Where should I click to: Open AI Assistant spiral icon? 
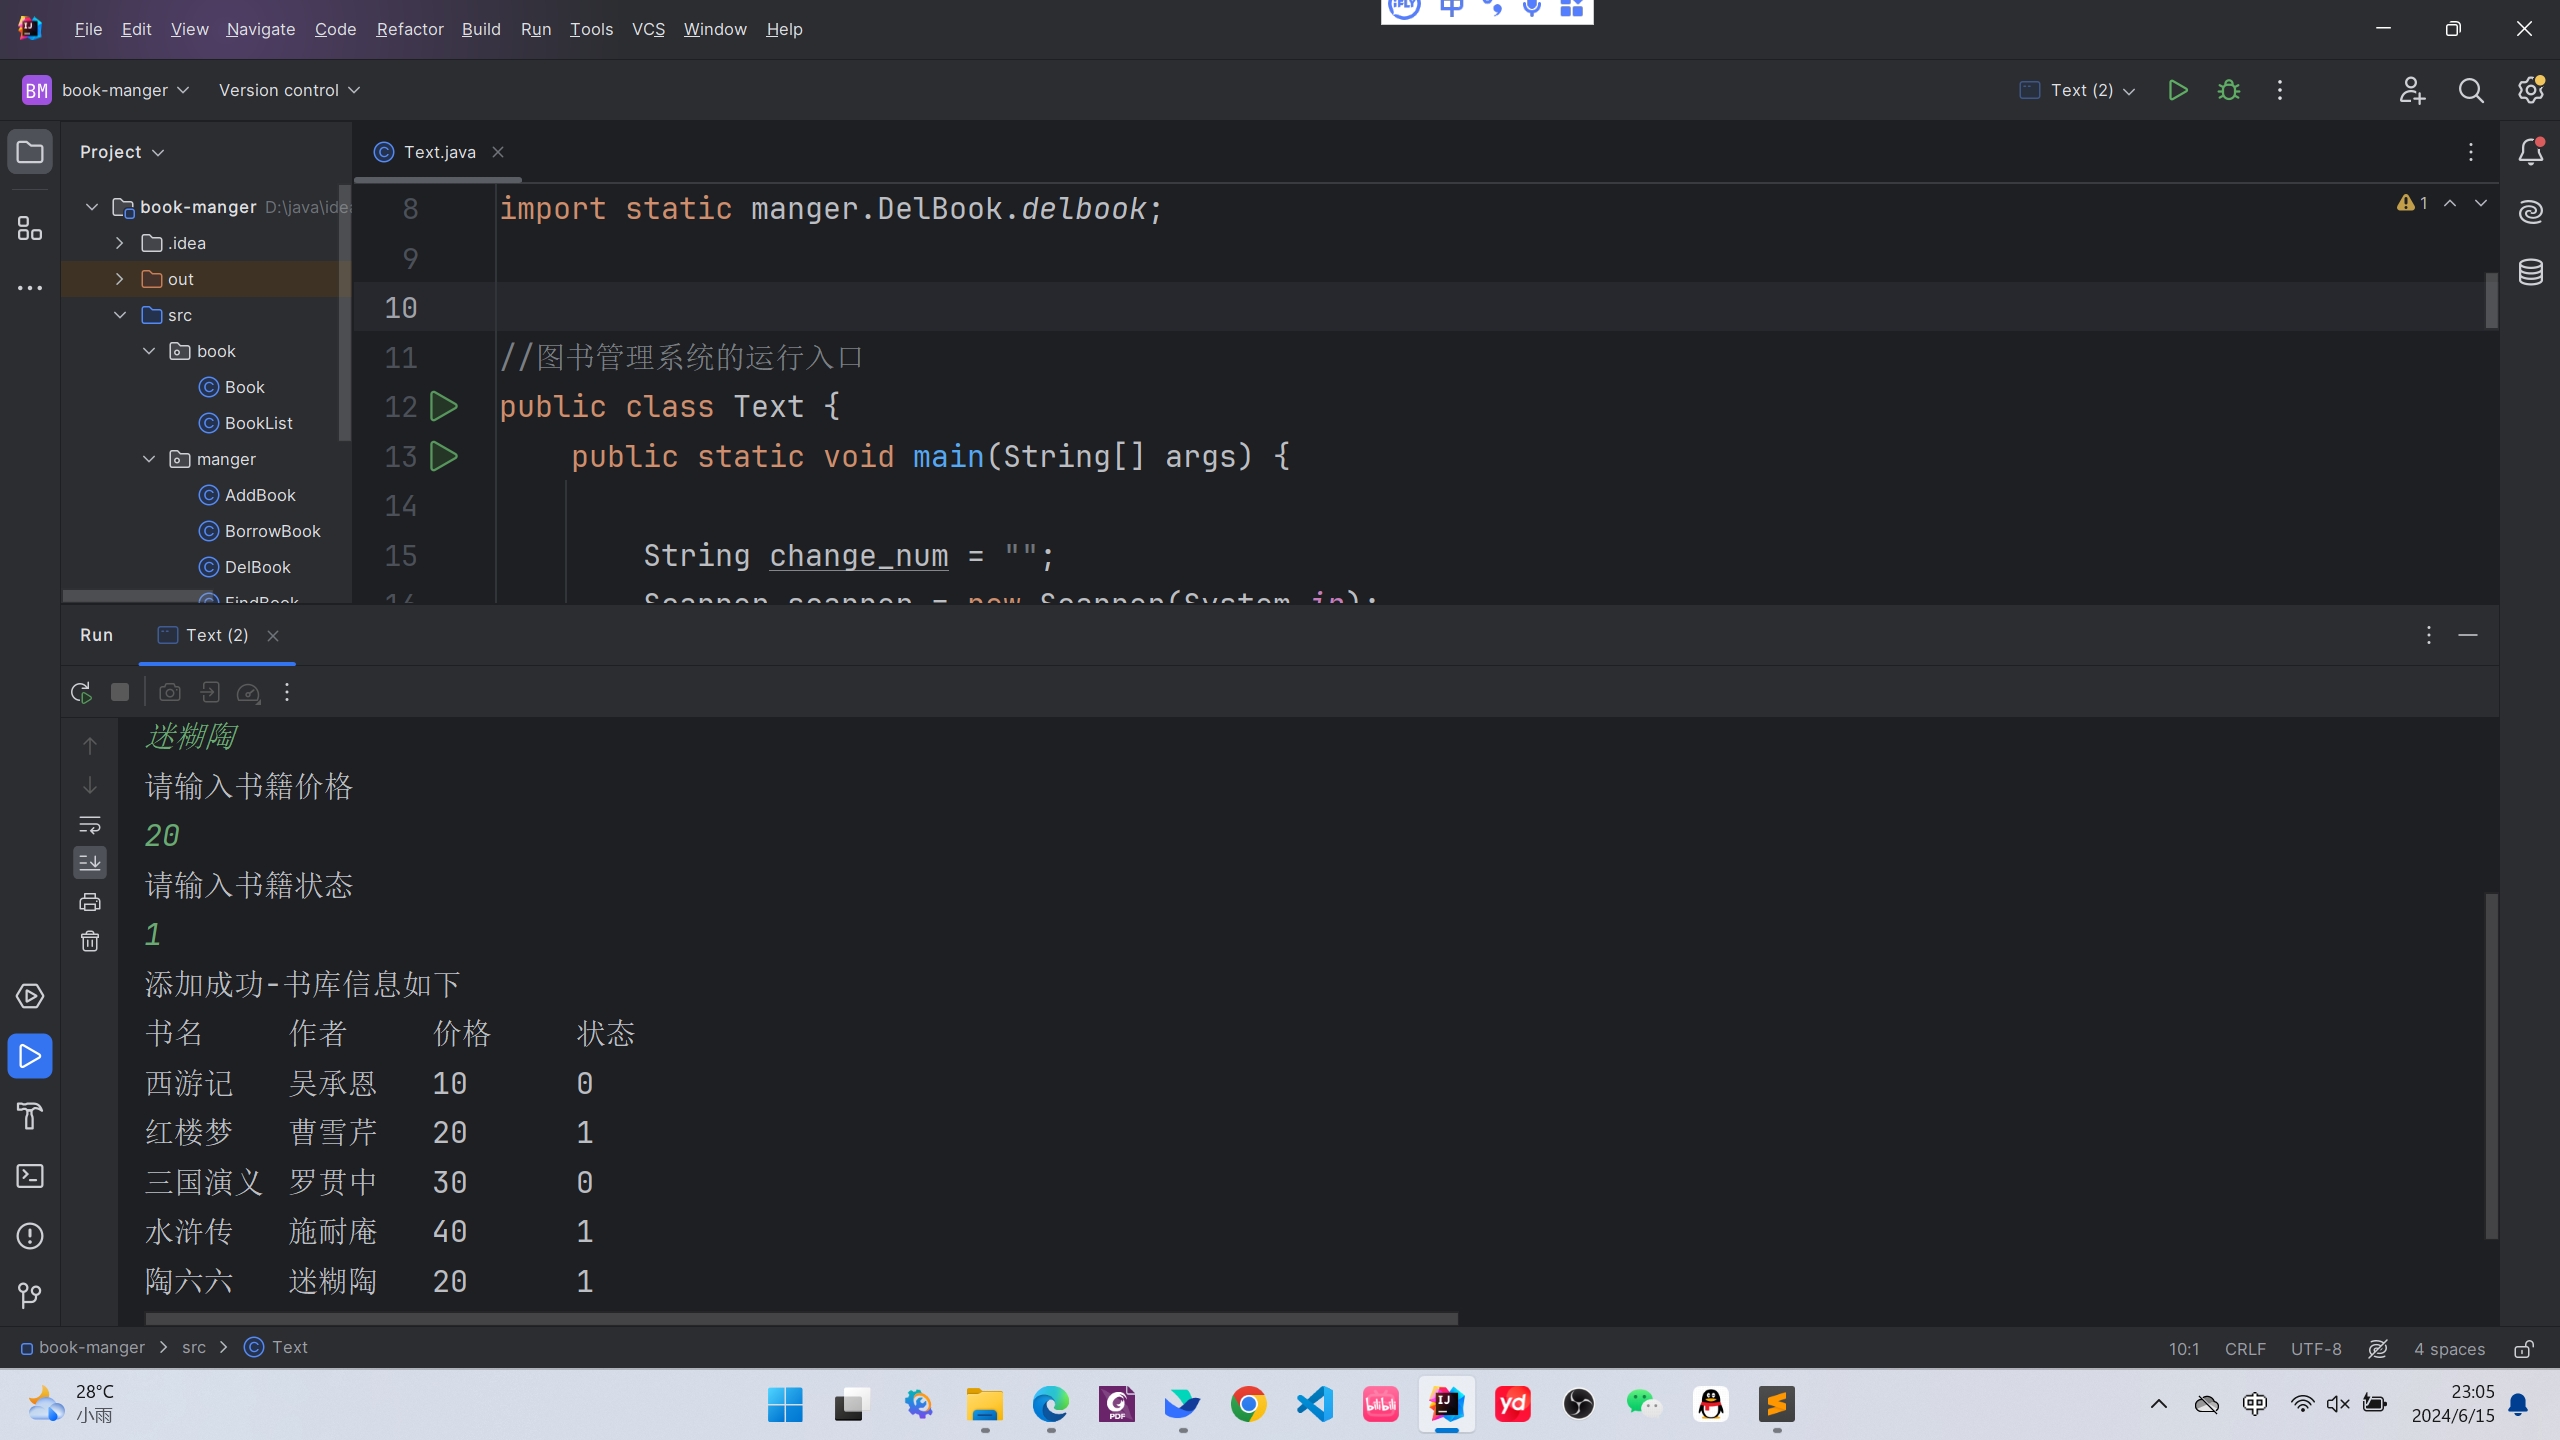2531,212
